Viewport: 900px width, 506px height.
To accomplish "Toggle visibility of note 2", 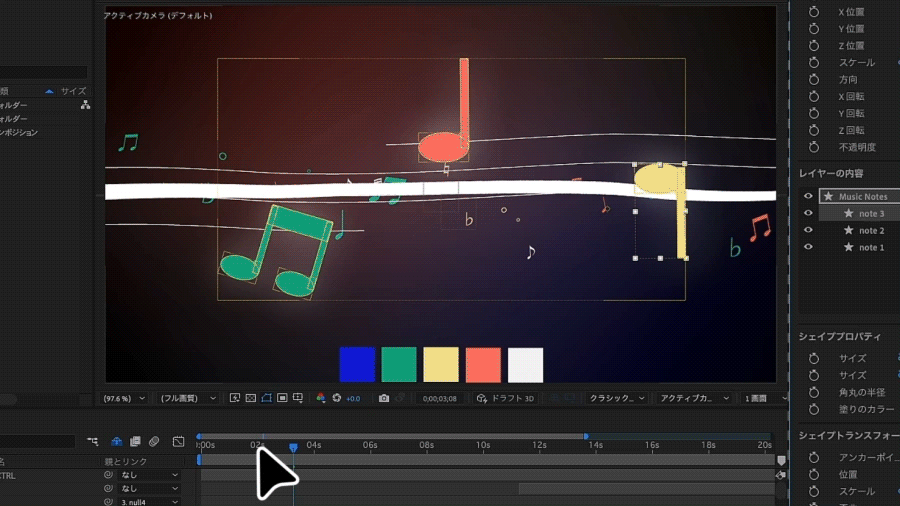I will (808, 230).
